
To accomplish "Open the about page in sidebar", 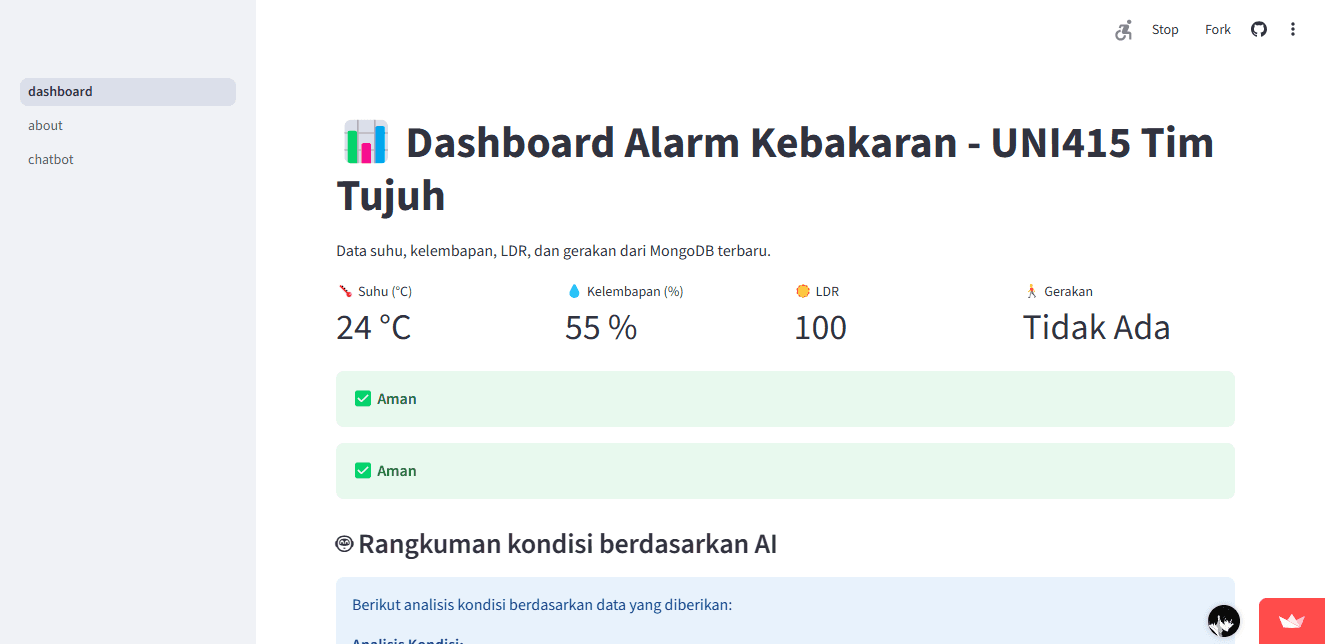I will 46,126.
